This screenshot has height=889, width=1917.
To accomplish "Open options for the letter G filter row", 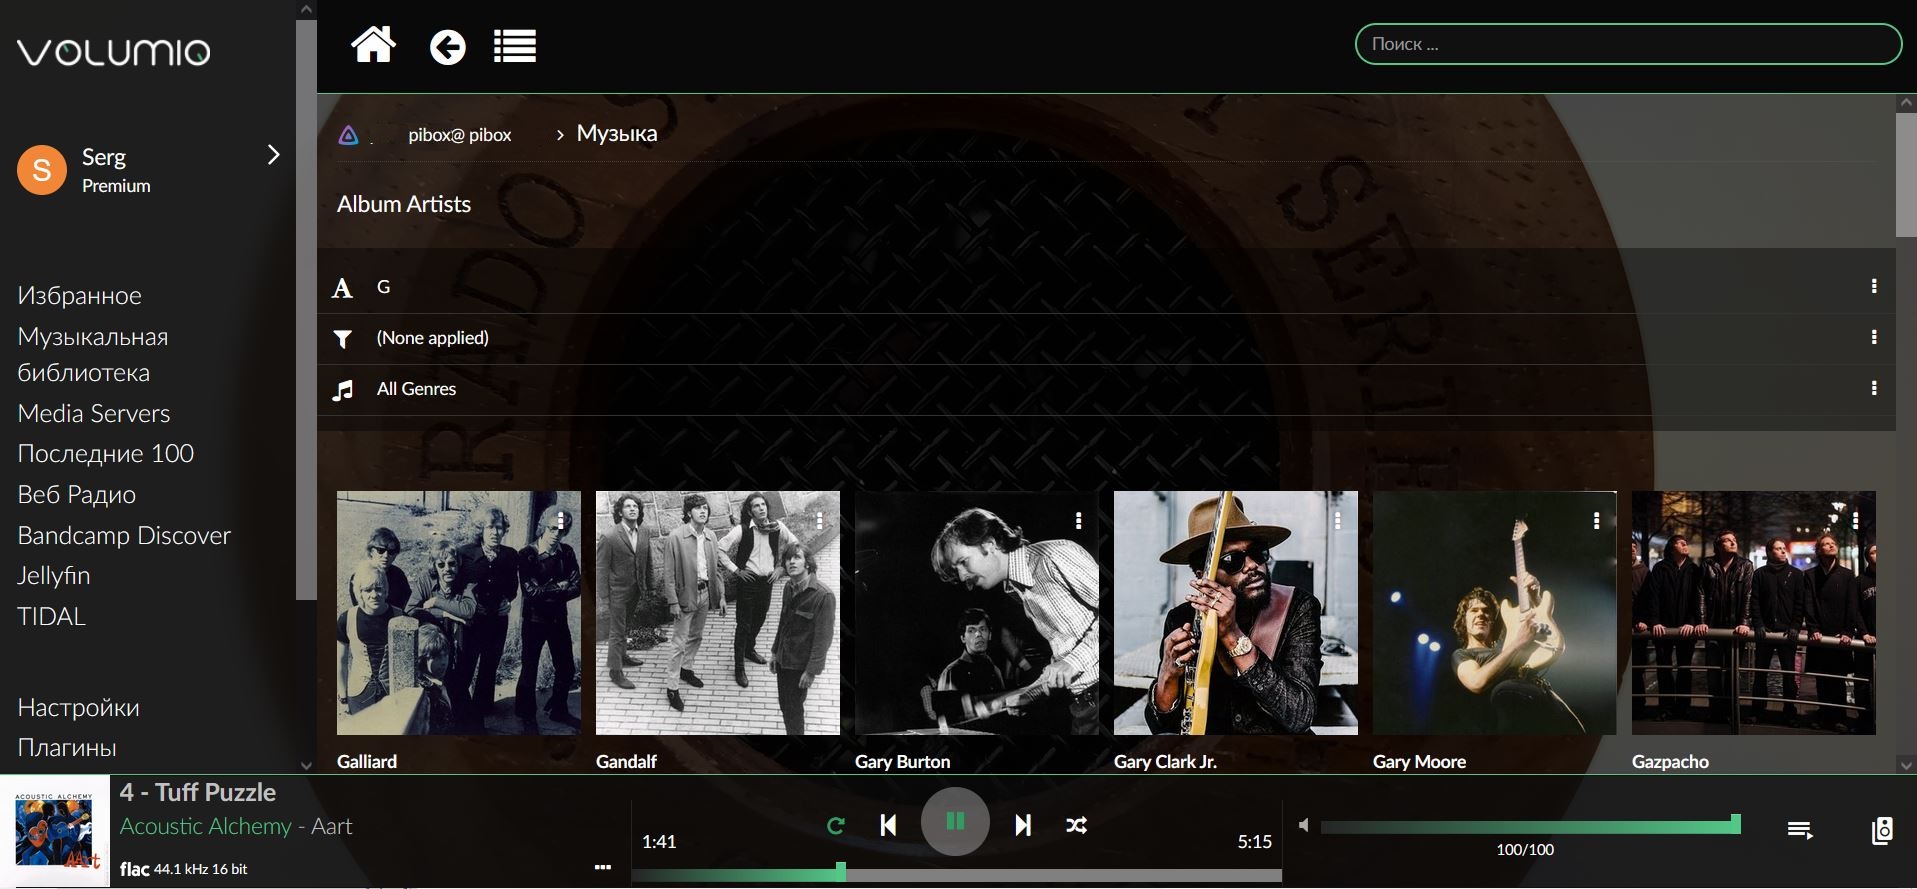I will [x=1873, y=287].
